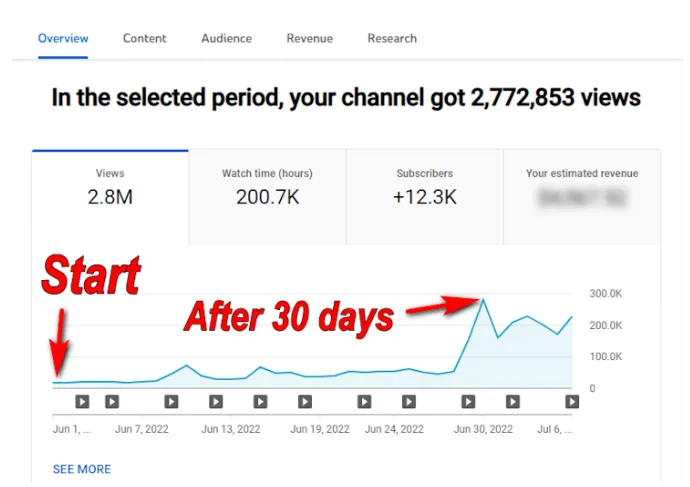
Task: Click the second video marker from the left
Action: (x=112, y=402)
